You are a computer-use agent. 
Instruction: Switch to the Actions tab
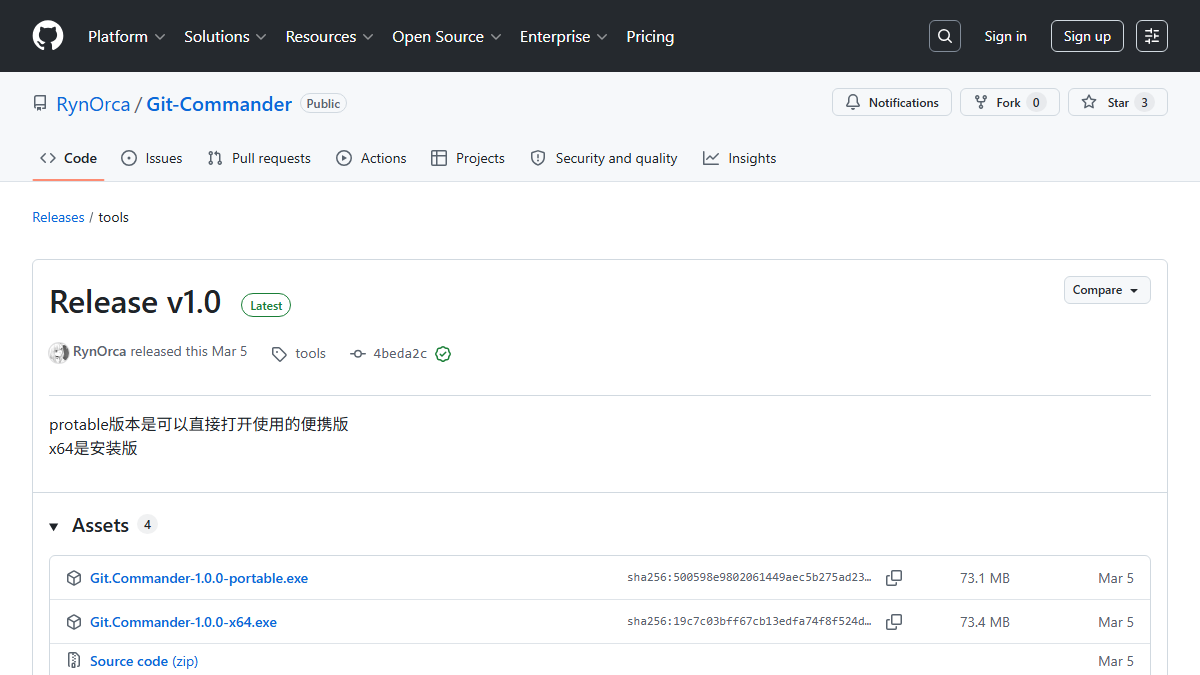[371, 158]
